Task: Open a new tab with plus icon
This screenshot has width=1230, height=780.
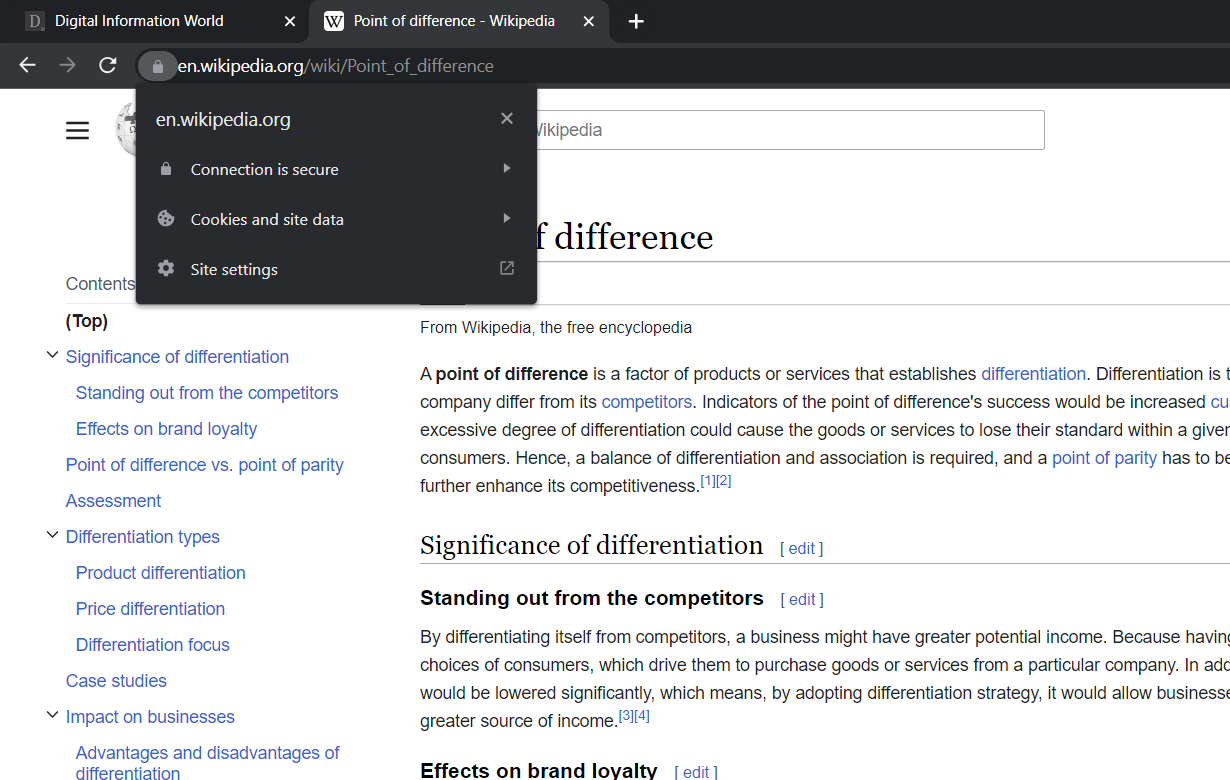Action: pyautogui.click(x=636, y=21)
